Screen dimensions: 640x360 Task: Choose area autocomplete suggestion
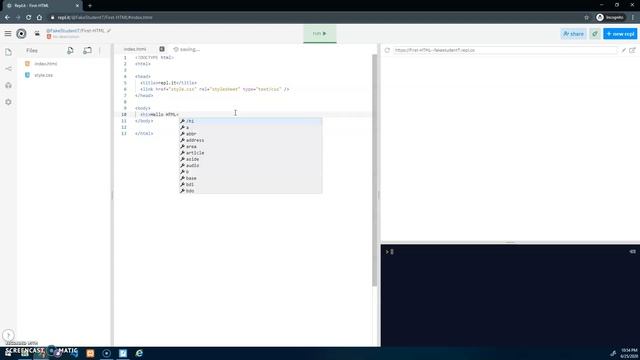pos(251,147)
